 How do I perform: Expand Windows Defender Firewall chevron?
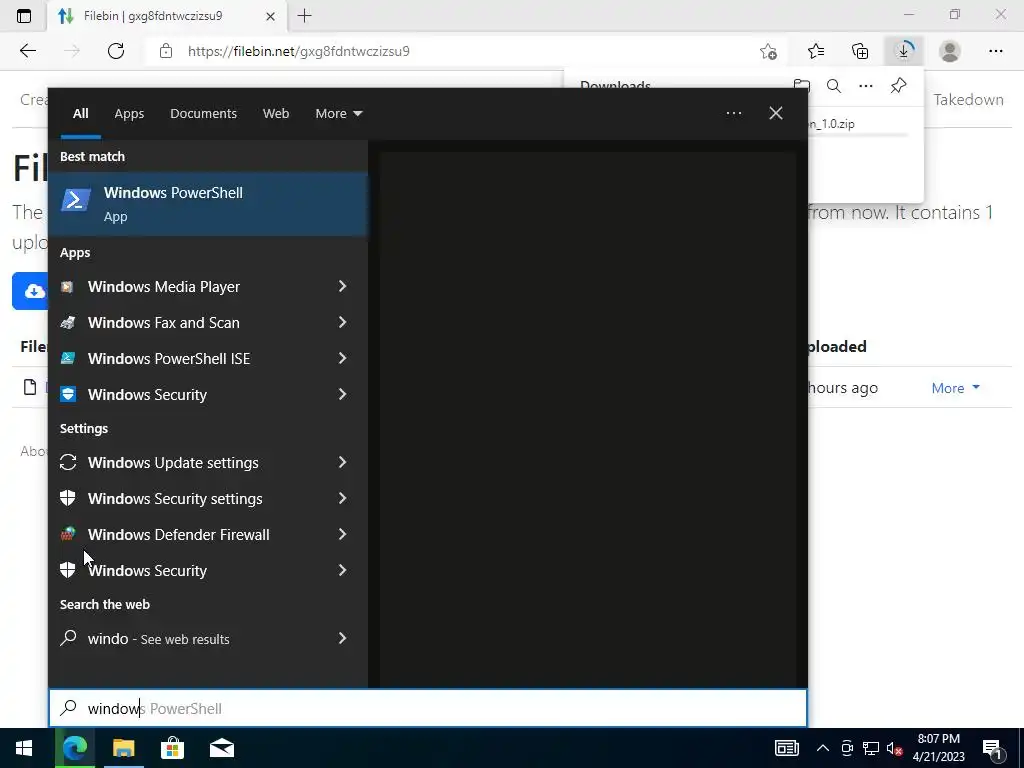pyautogui.click(x=342, y=534)
